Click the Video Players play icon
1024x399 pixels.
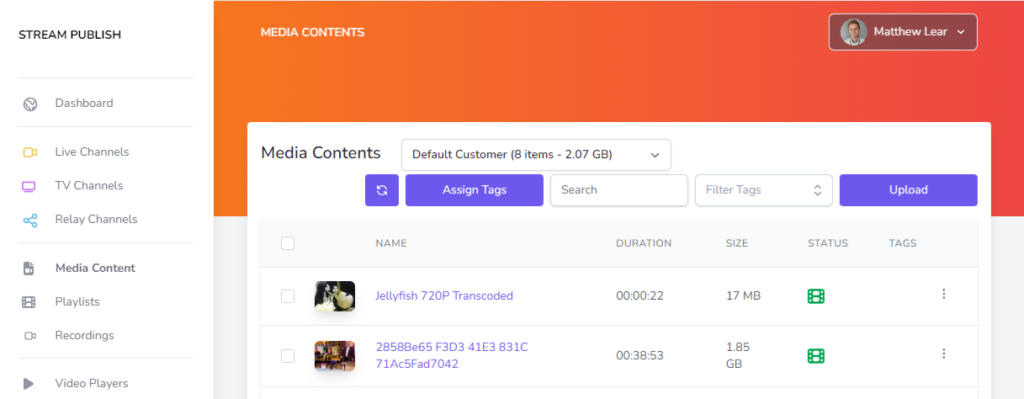pyautogui.click(x=29, y=383)
